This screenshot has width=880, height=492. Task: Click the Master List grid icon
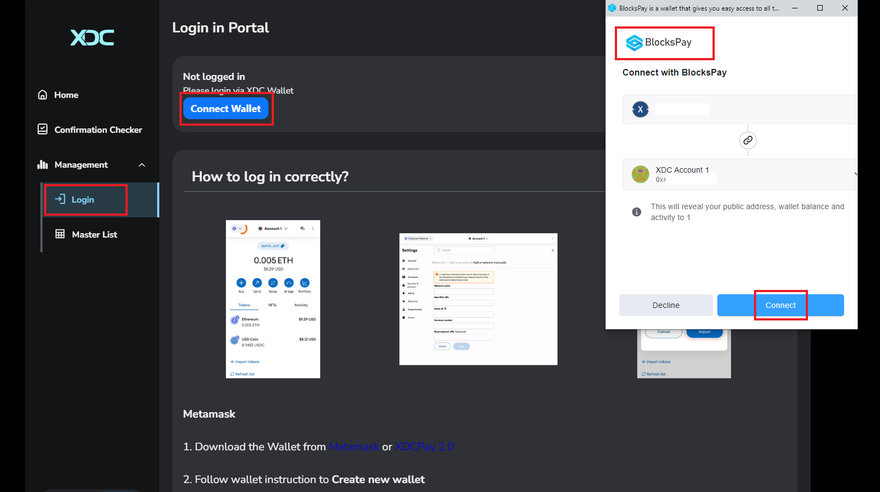click(x=60, y=234)
